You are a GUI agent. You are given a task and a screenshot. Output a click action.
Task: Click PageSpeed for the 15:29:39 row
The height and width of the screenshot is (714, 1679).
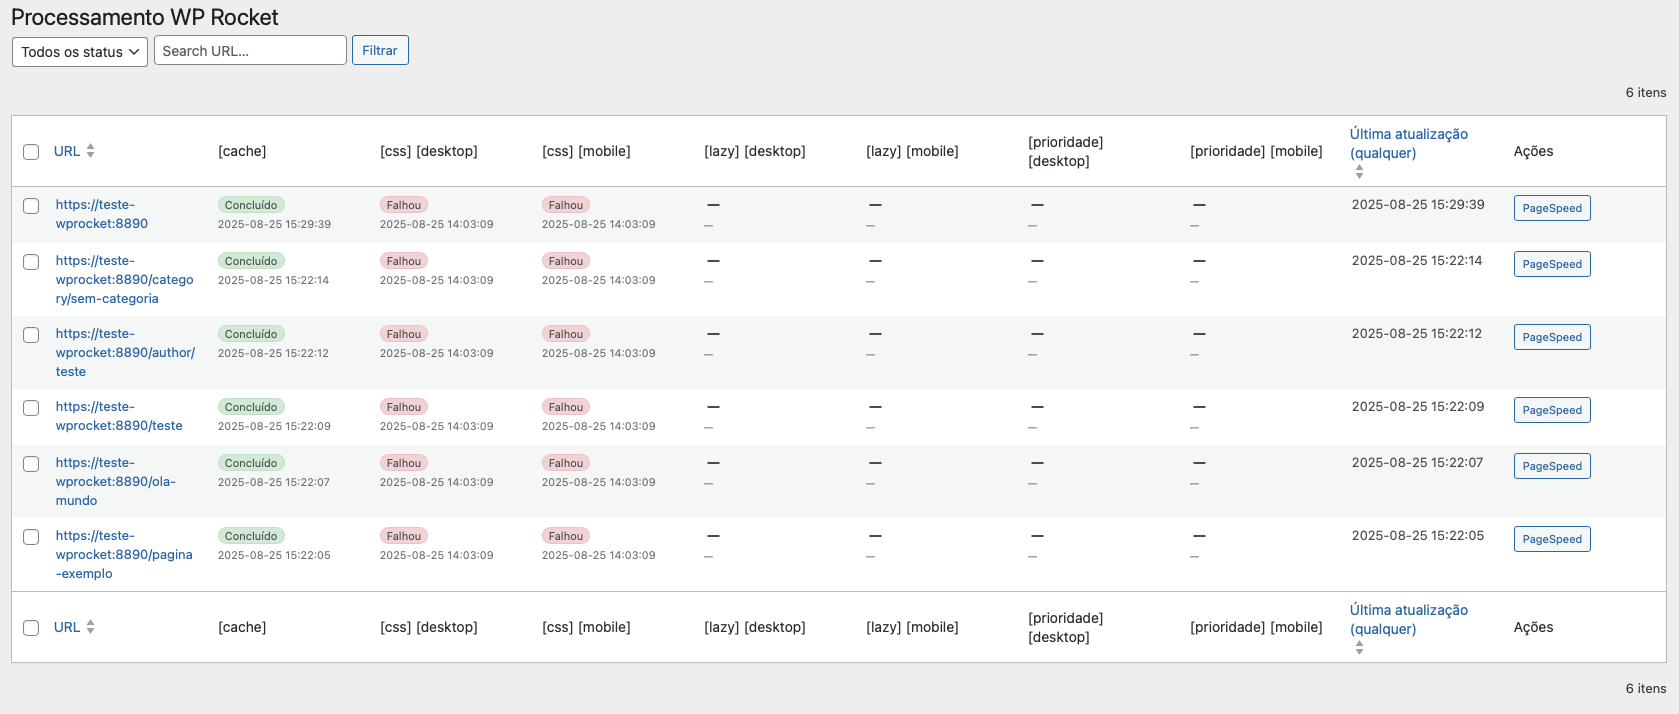coord(1552,208)
